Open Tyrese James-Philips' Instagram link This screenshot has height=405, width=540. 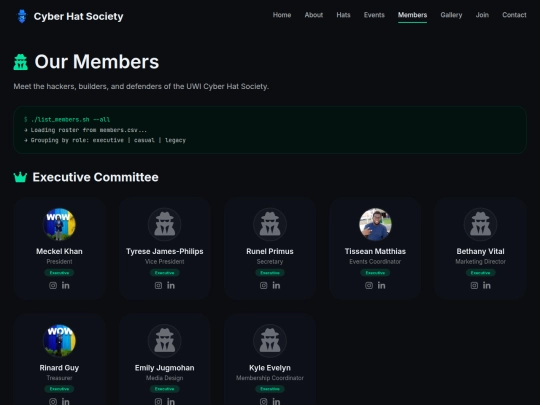(x=158, y=285)
